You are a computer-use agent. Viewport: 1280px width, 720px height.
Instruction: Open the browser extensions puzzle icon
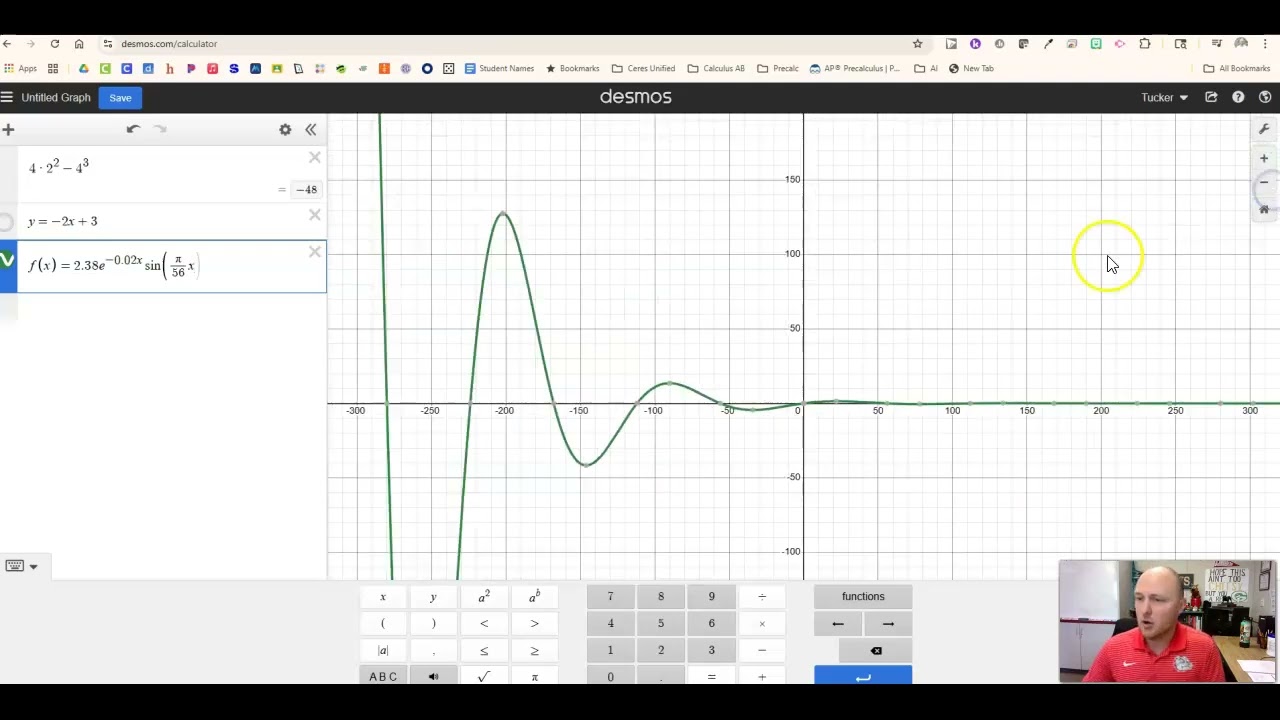pyautogui.click(x=1145, y=44)
